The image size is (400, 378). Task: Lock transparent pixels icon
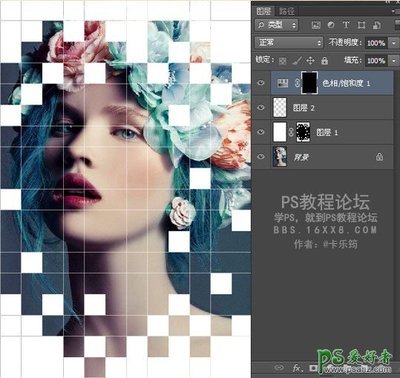(x=282, y=61)
